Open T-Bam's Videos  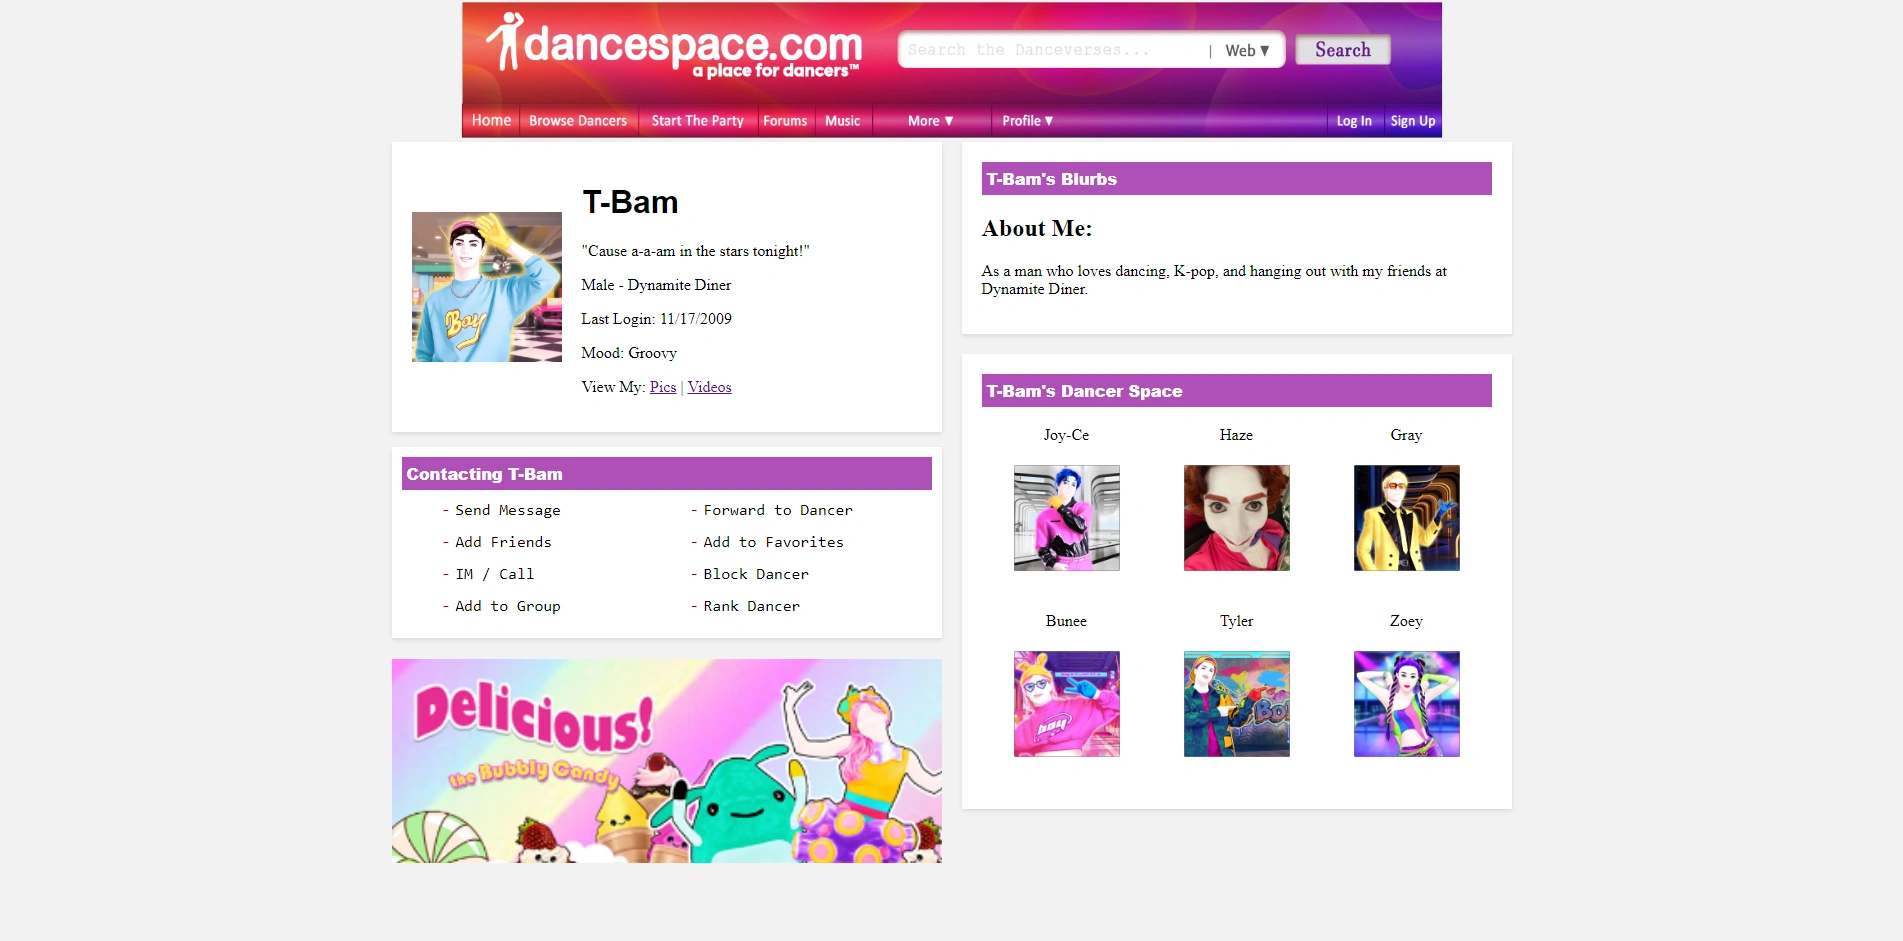pyautogui.click(x=709, y=387)
